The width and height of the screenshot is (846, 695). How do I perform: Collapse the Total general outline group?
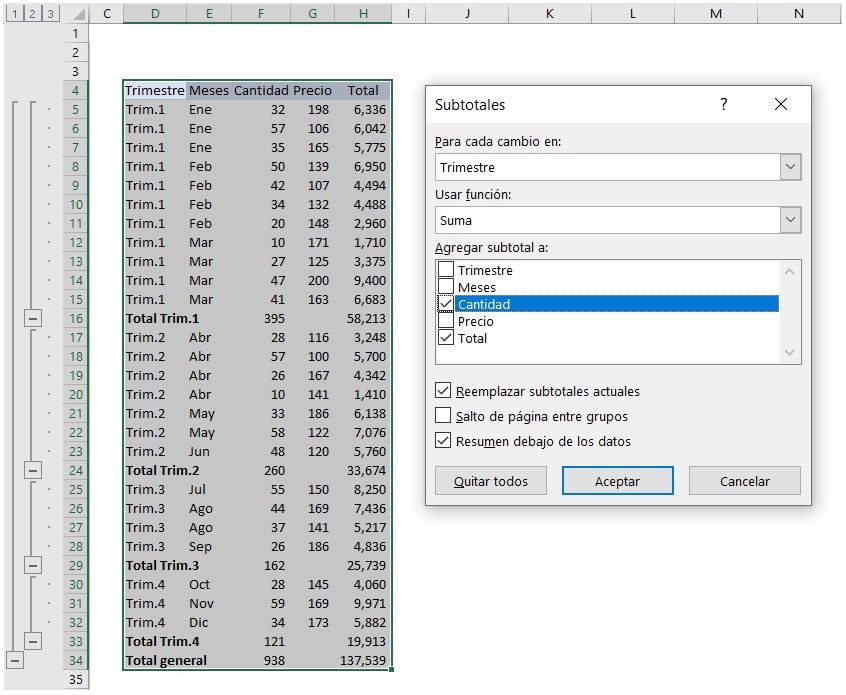pos(14,660)
